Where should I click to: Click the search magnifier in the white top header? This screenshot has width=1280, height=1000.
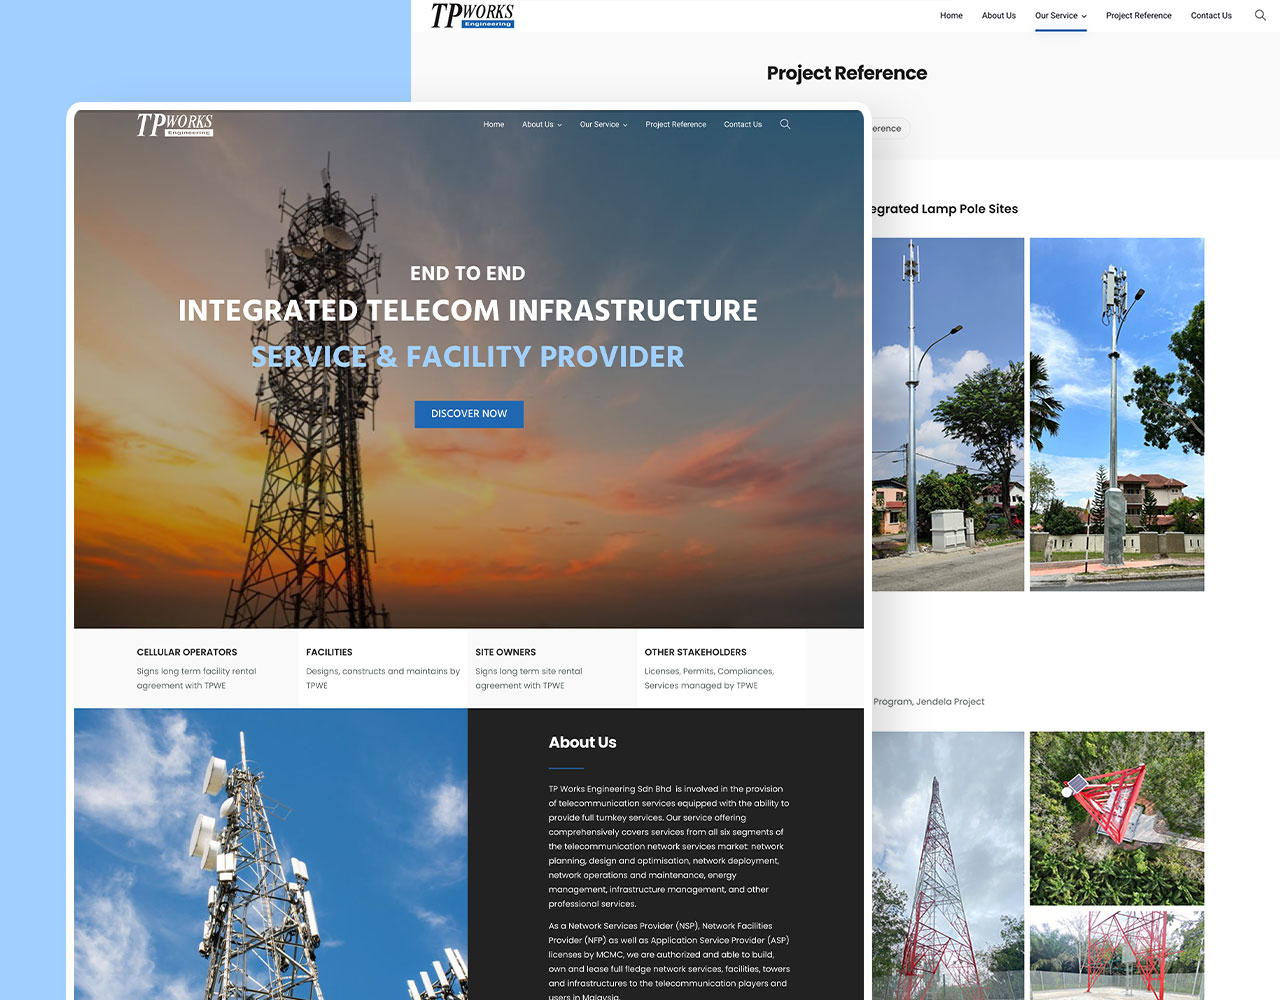tap(1260, 15)
